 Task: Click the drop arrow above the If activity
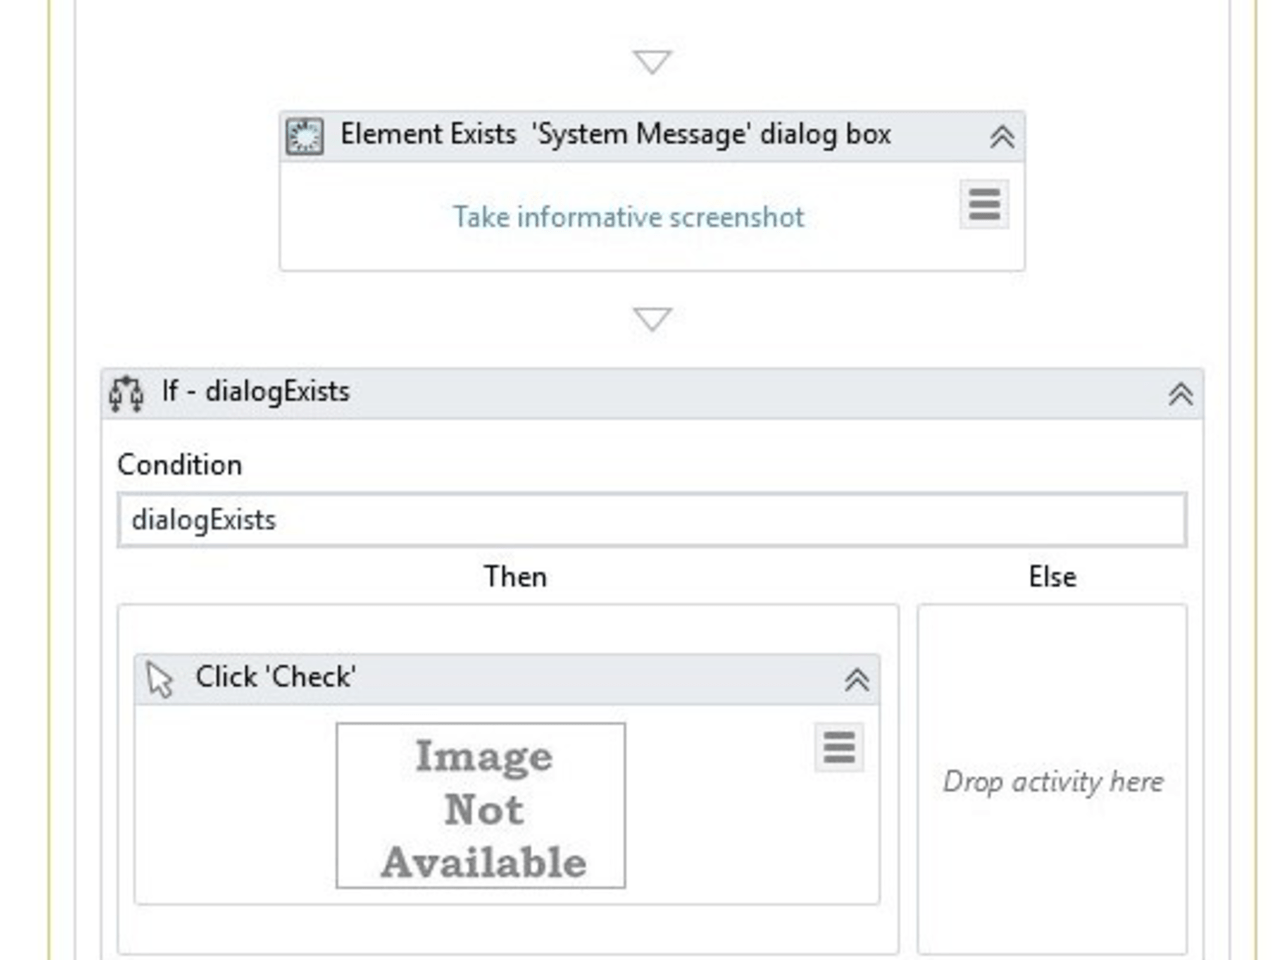[x=652, y=319]
